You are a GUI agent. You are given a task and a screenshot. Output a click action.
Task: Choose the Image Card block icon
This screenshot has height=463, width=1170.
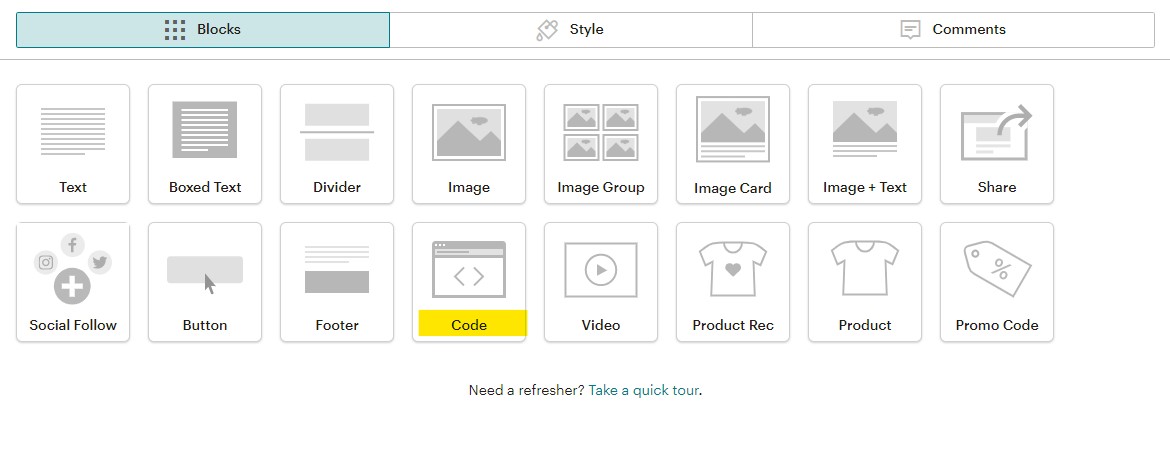click(x=733, y=129)
